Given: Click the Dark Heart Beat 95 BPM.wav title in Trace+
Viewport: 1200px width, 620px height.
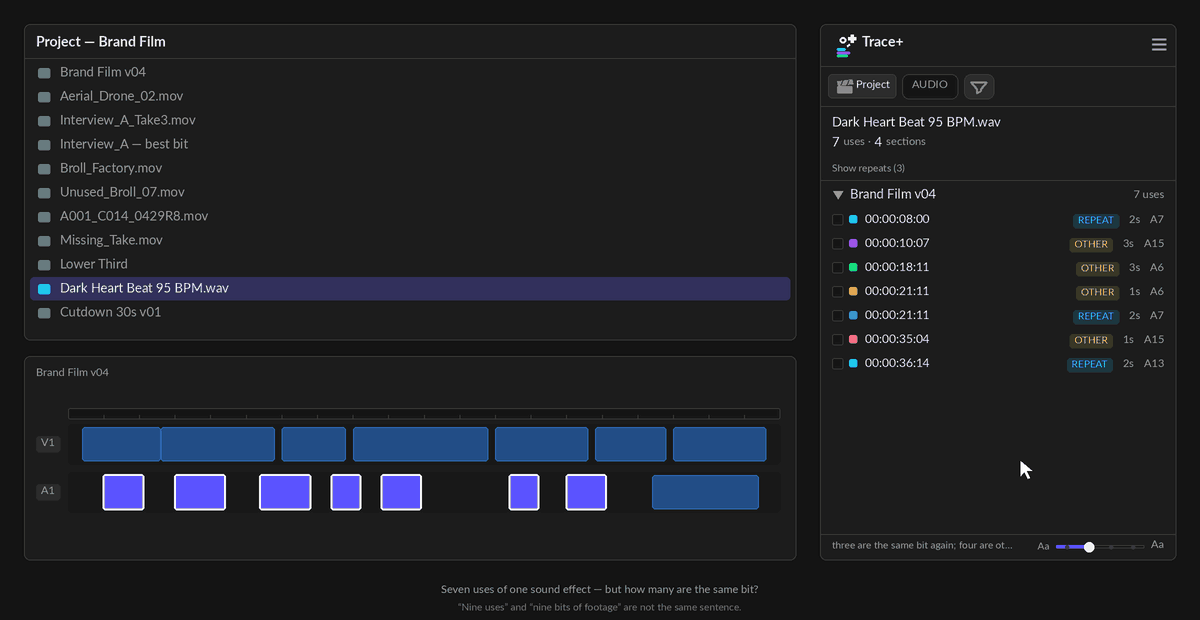Looking at the screenshot, I should [916, 122].
